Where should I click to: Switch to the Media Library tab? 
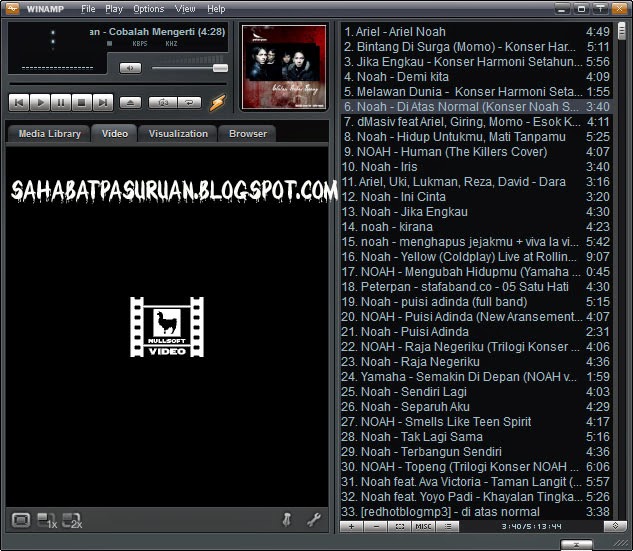click(50, 134)
